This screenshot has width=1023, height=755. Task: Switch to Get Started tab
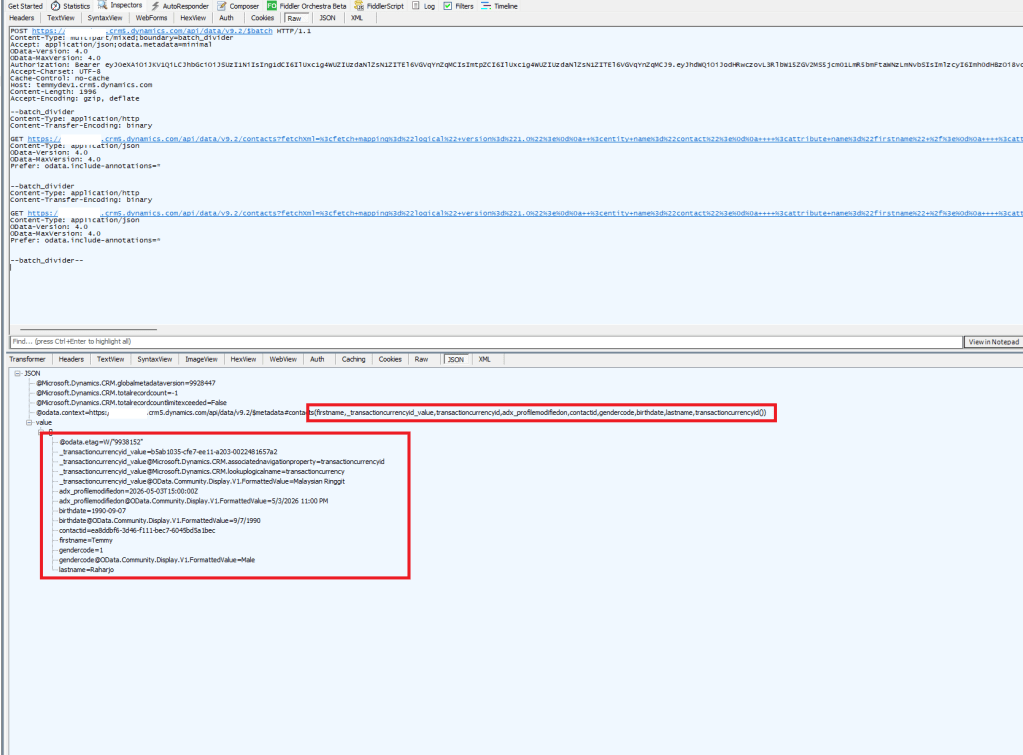pos(25,6)
